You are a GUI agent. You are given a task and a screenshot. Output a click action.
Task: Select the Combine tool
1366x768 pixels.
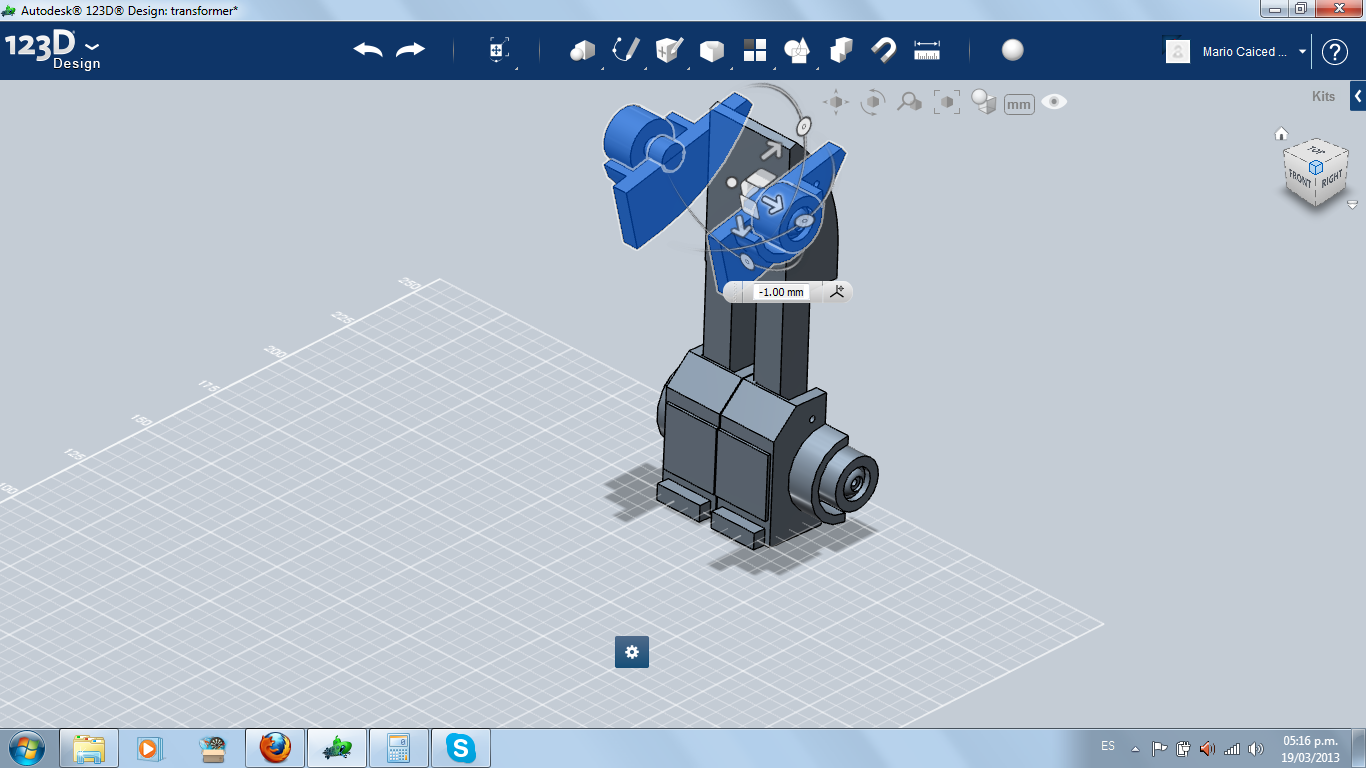tap(841, 50)
